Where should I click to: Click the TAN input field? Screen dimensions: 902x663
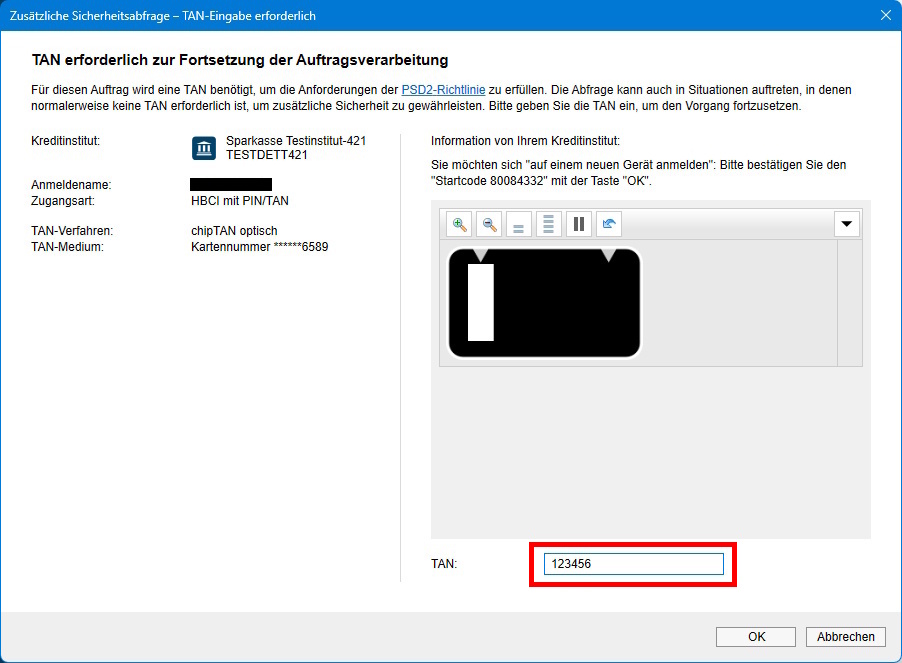(x=633, y=565)
